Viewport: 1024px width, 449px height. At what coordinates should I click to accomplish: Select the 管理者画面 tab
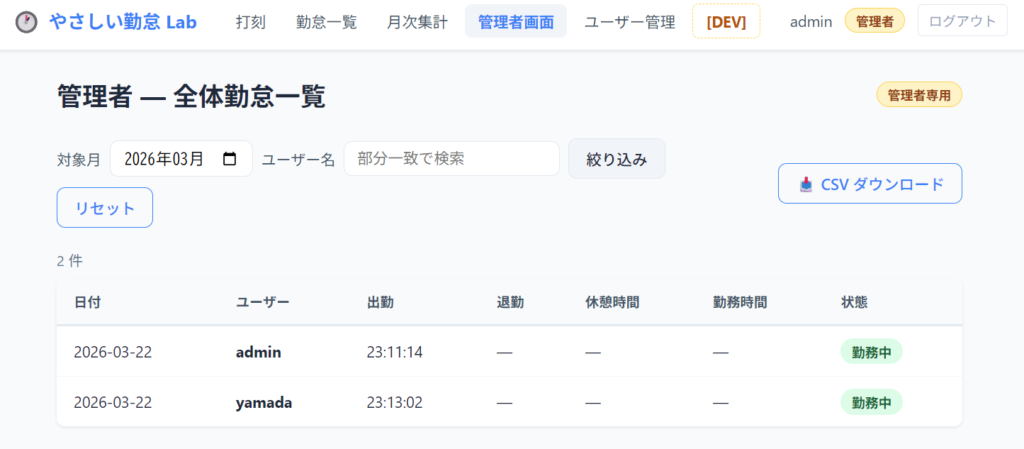[515, 21]
